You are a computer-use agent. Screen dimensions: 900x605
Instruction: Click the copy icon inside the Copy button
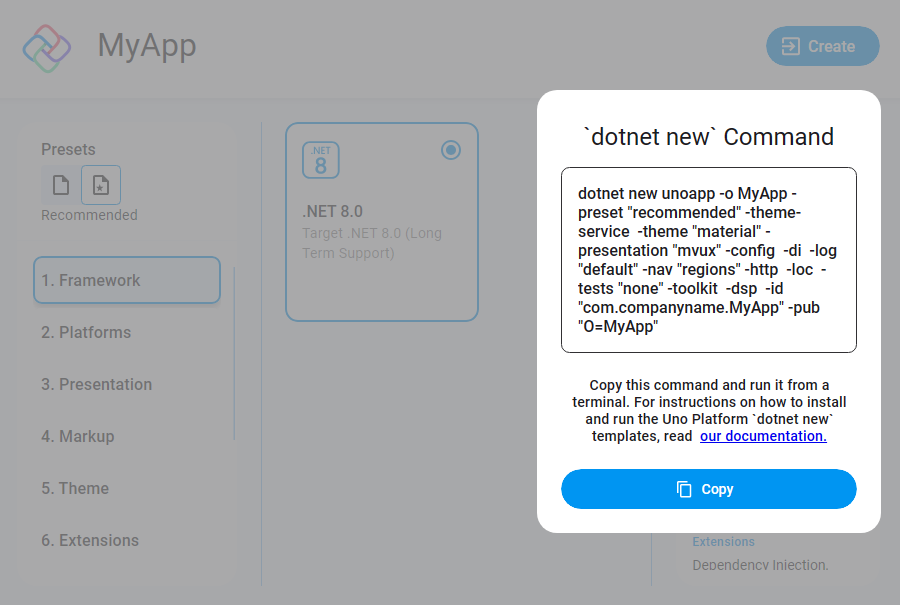coord(683,489)
